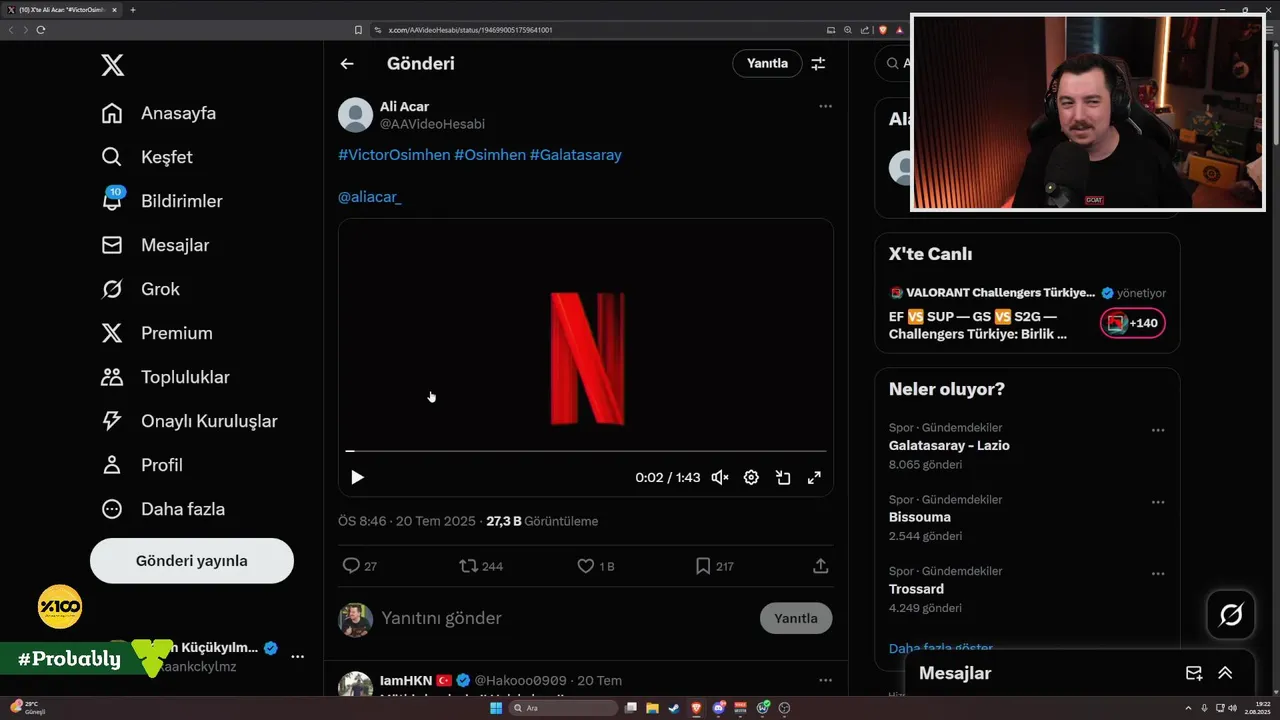
Task: Open Steam from the taskbar
Action: coord(674,708)
